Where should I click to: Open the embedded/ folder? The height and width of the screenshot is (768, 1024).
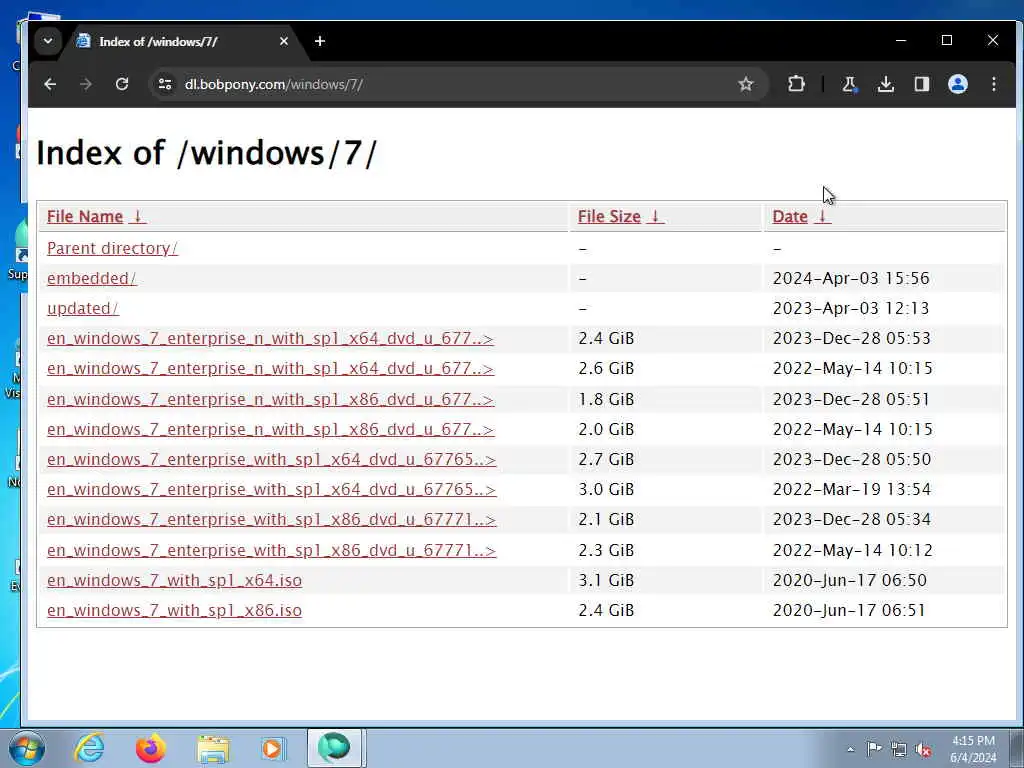coord(91,278)
